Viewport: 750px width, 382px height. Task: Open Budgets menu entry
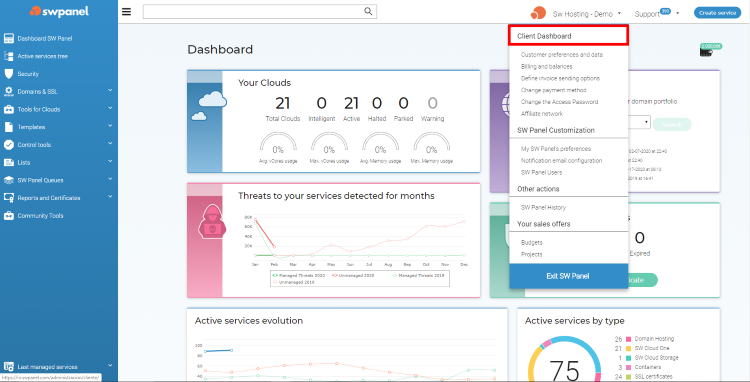[531, 242]
